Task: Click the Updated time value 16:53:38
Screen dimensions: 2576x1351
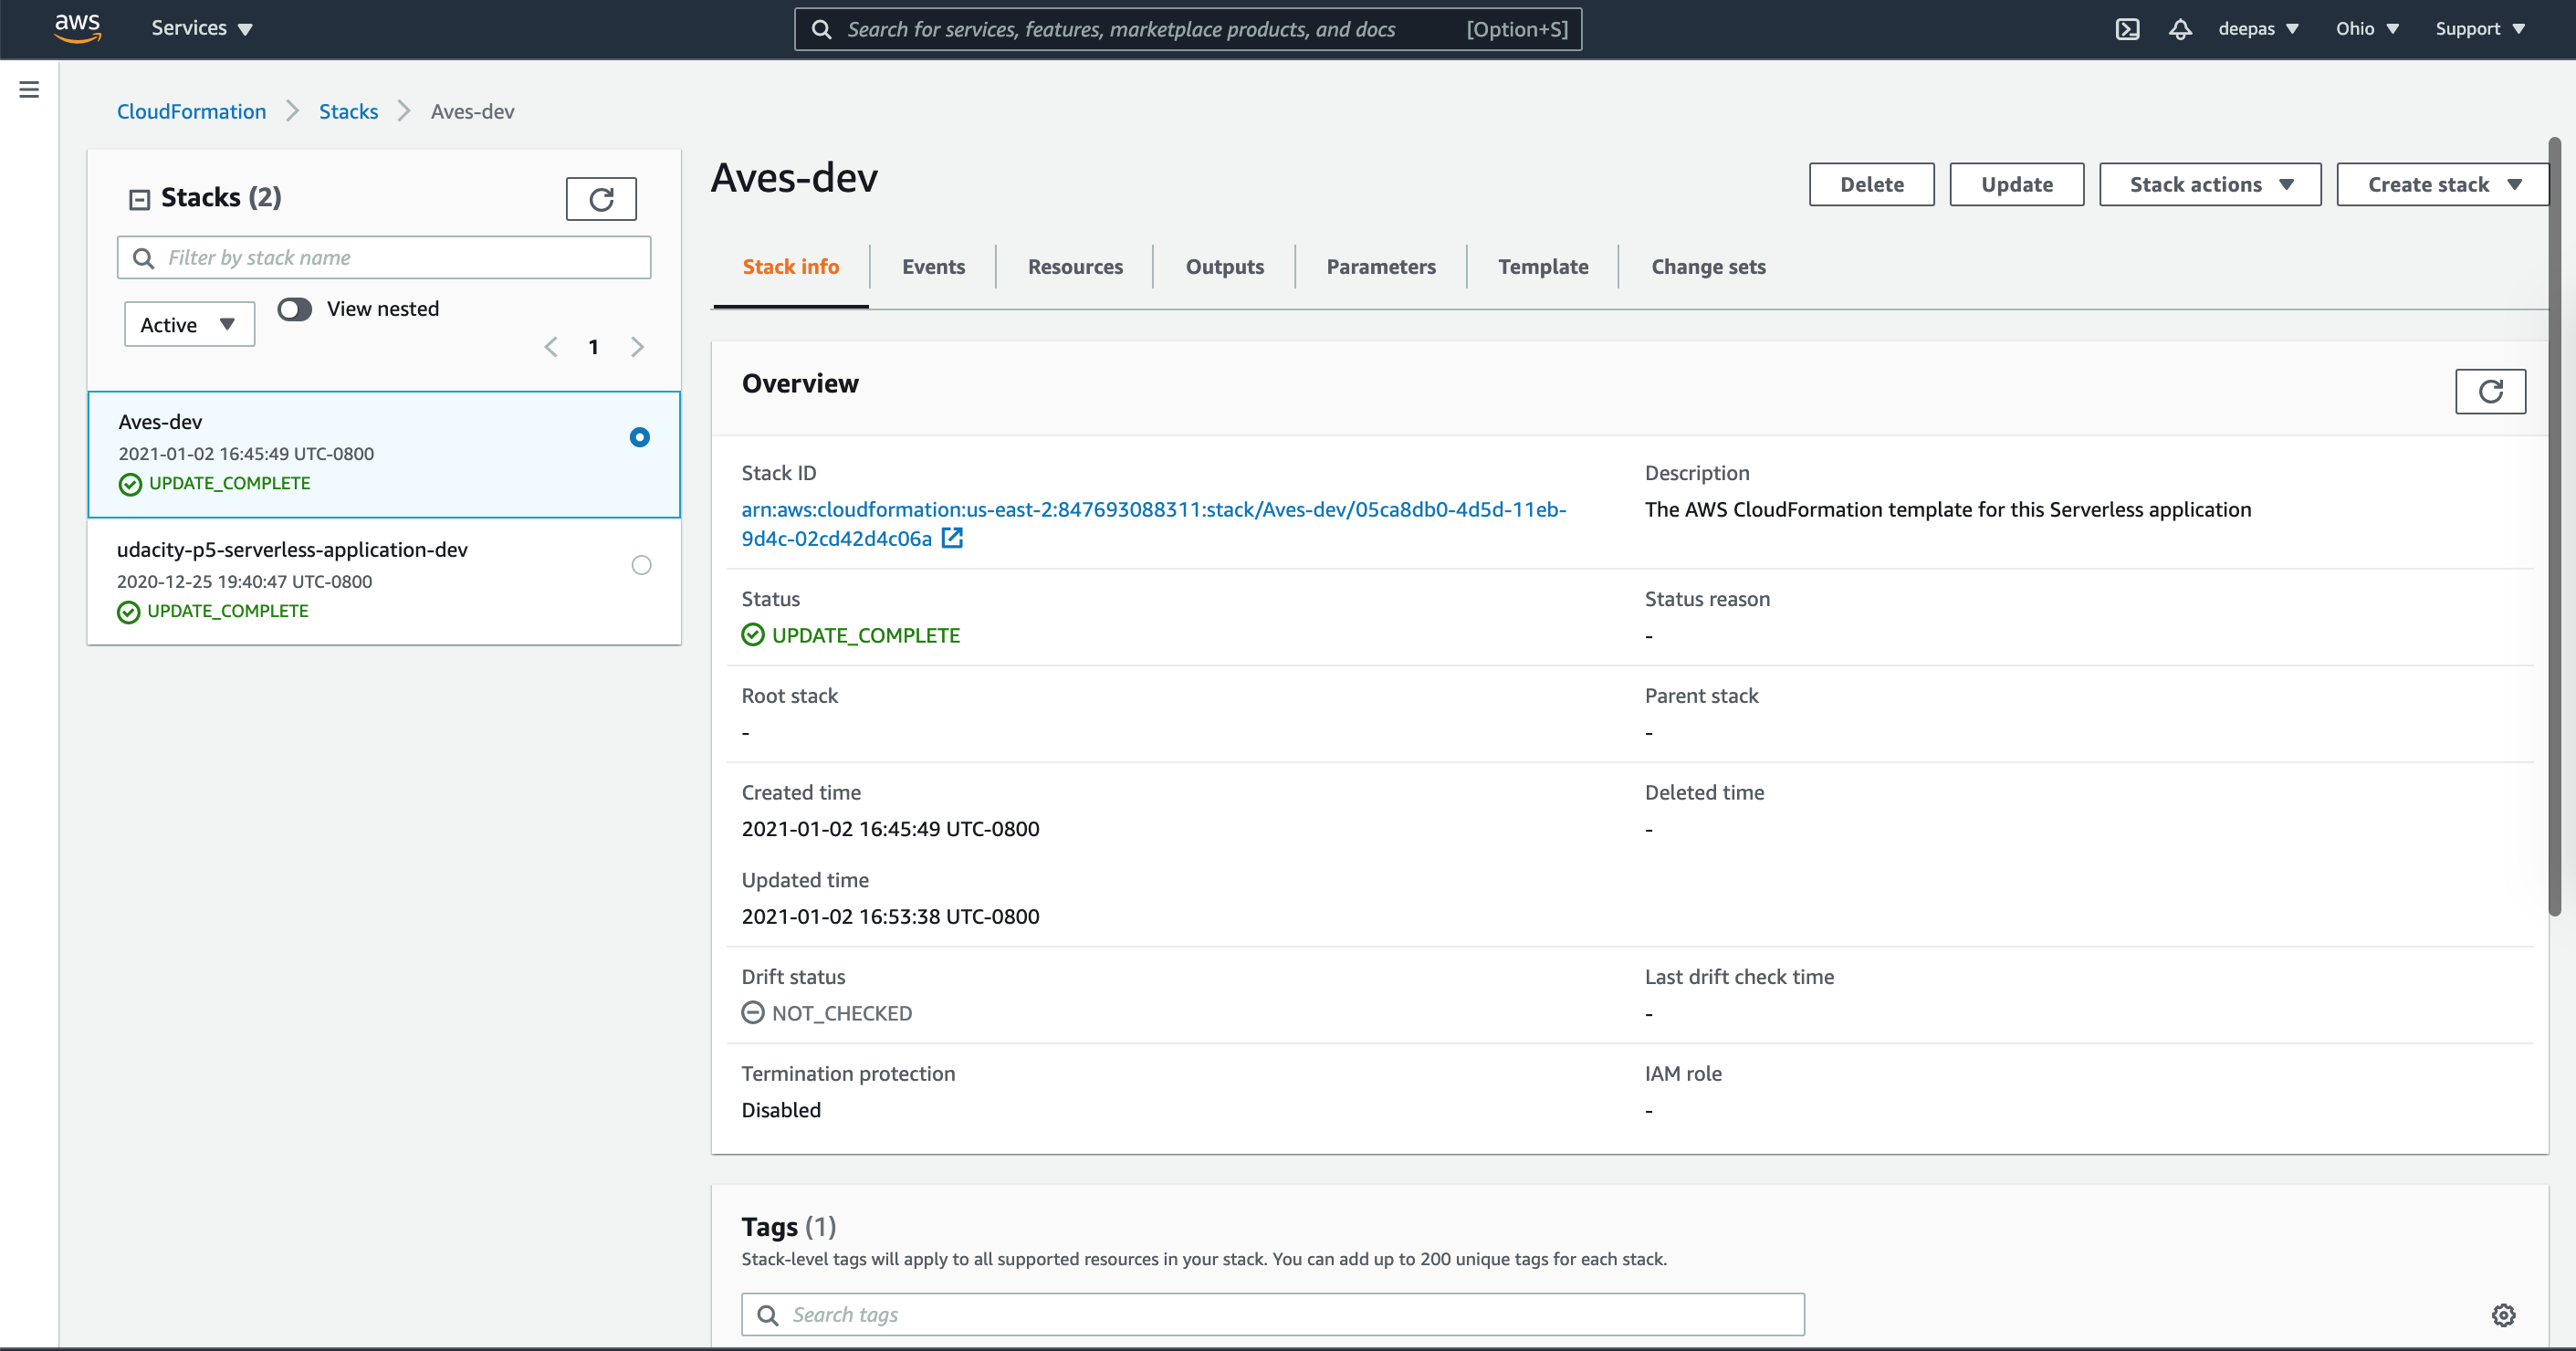Action: coord(890,916)
